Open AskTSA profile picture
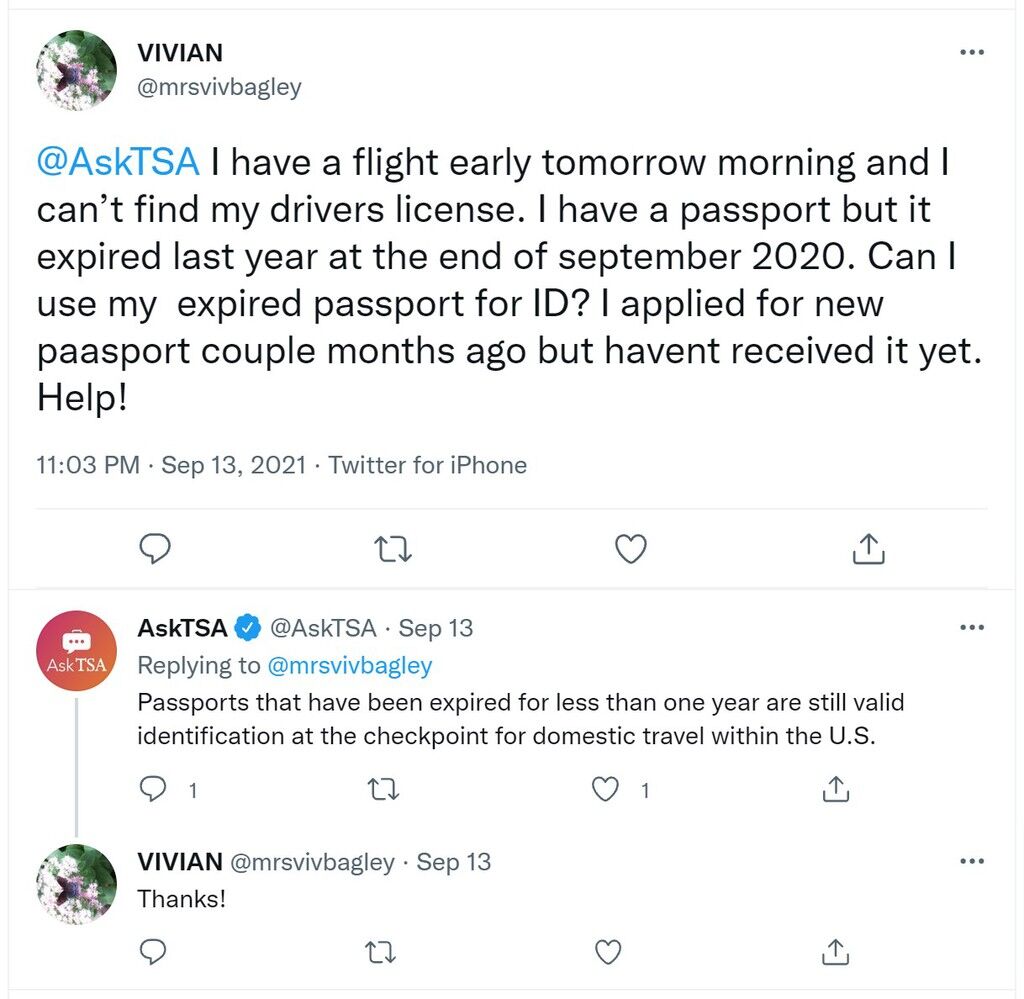 [76, 651]
